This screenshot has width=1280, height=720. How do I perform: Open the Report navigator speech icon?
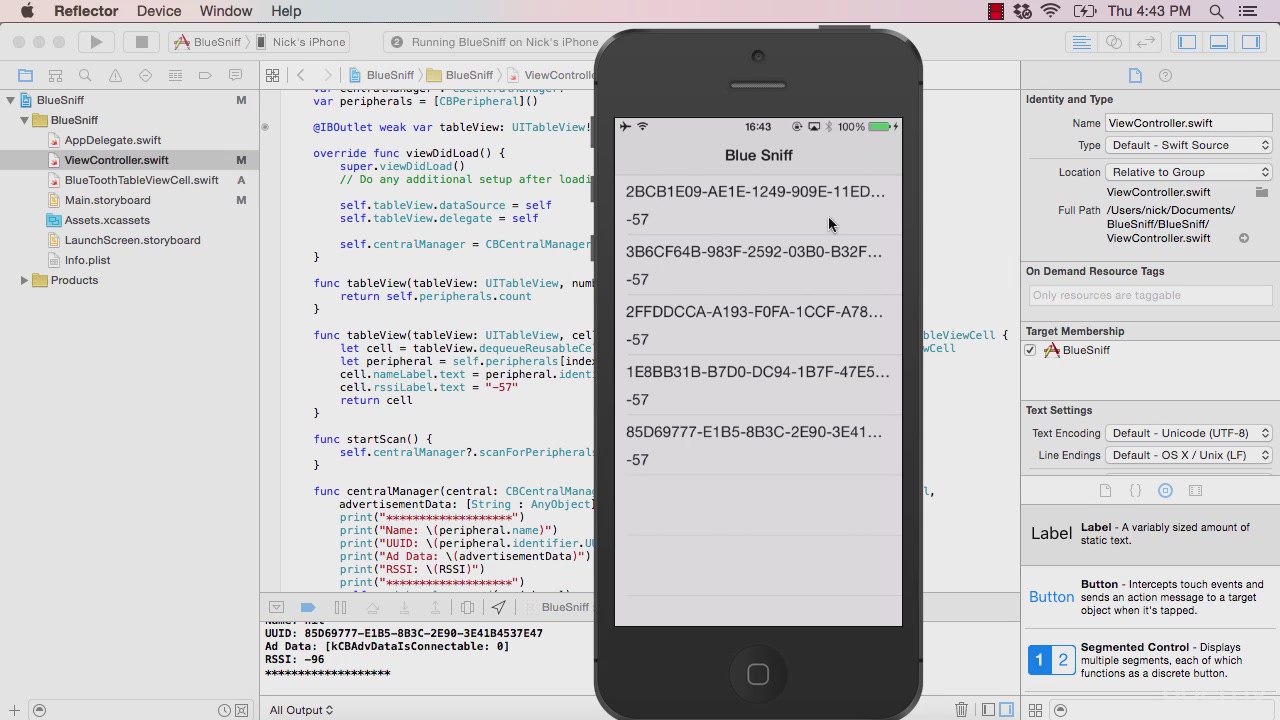(235, 75)
